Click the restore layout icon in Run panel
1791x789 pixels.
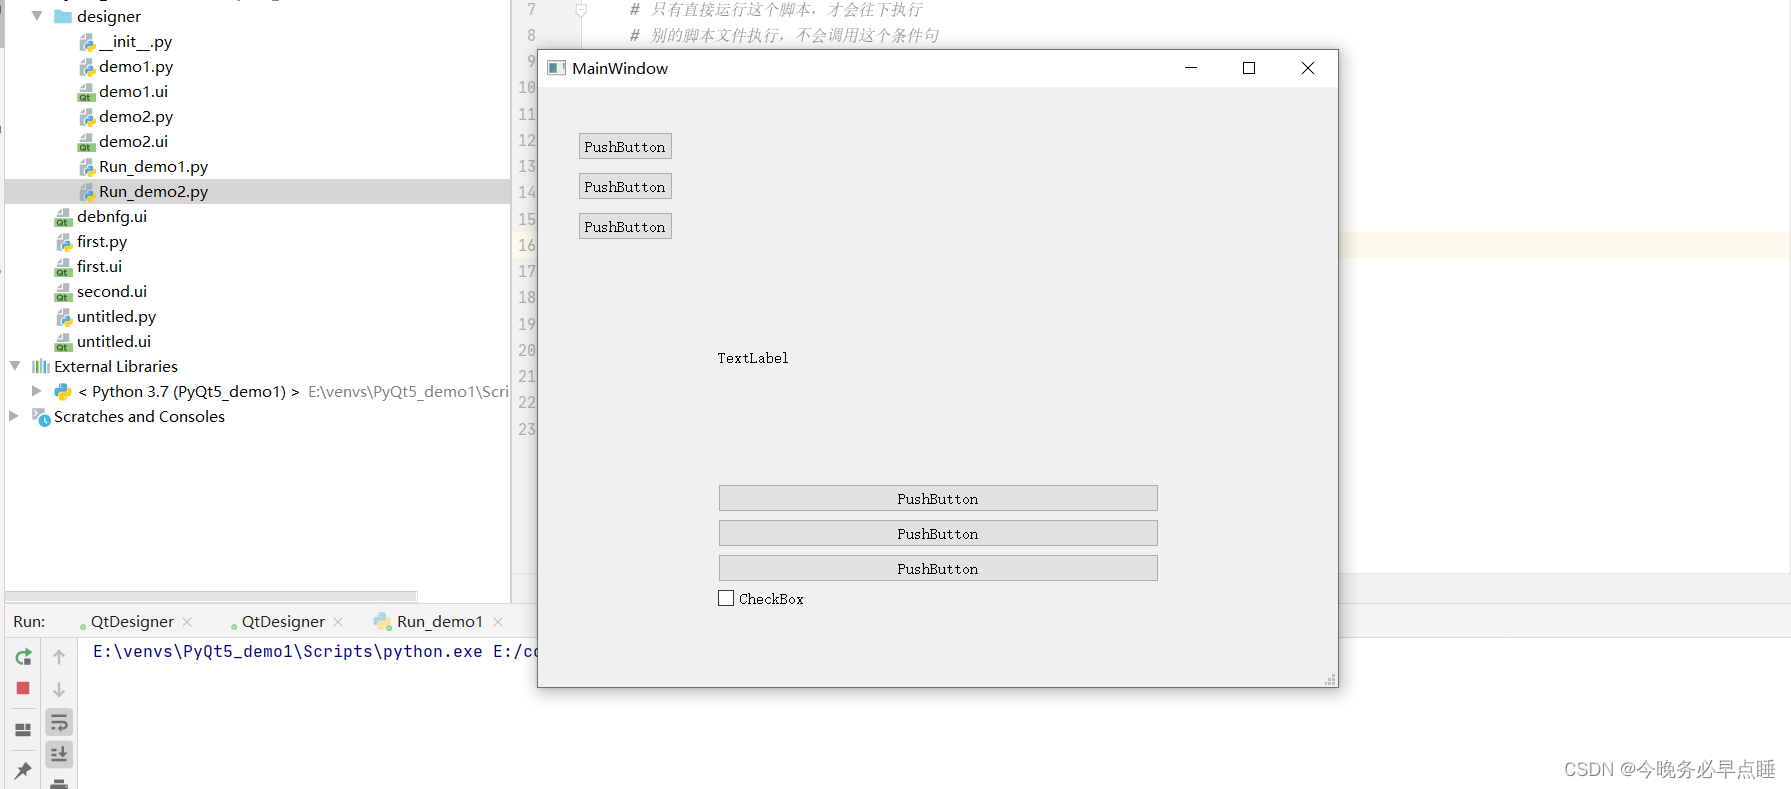point(23,730)
